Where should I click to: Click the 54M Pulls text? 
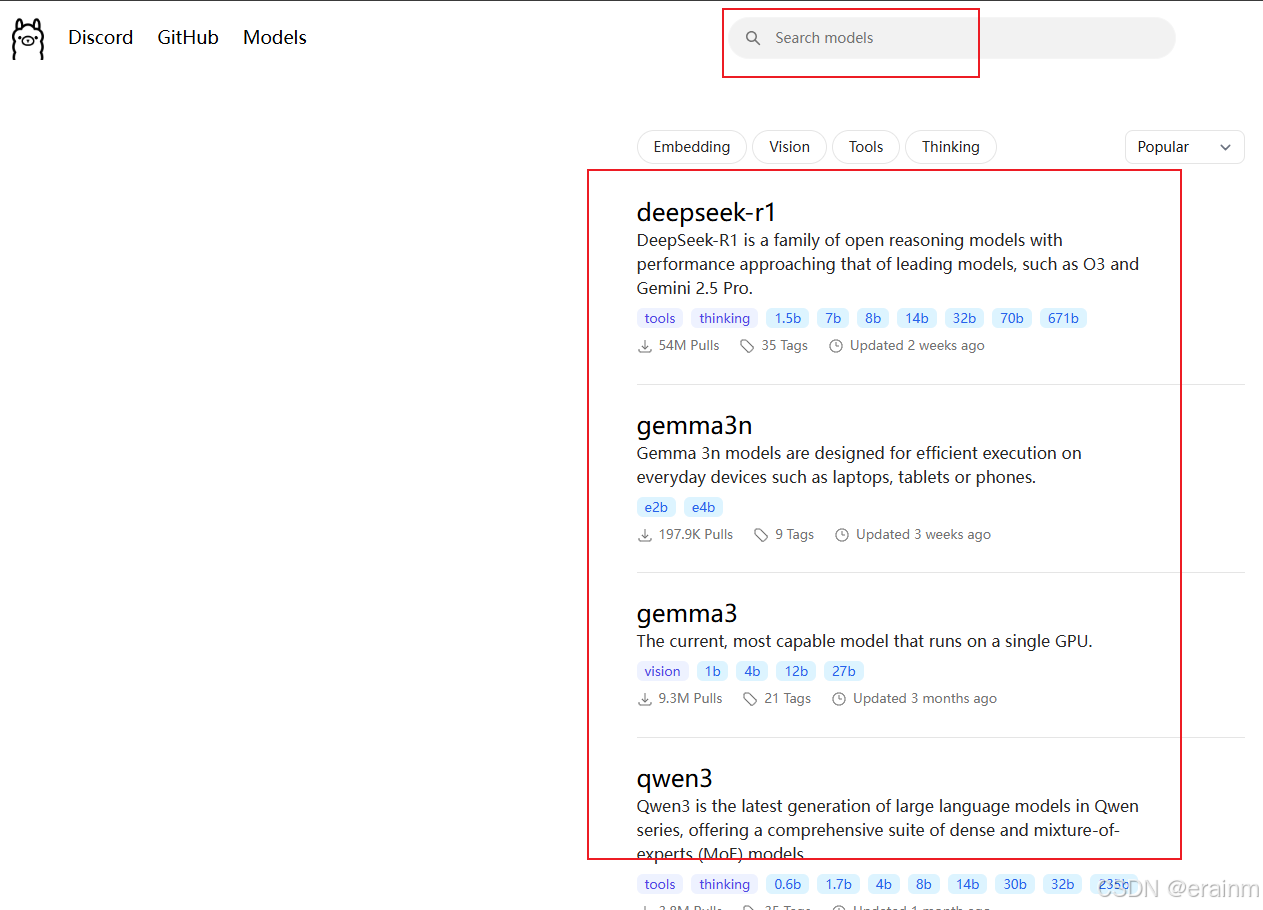point(689,346)
